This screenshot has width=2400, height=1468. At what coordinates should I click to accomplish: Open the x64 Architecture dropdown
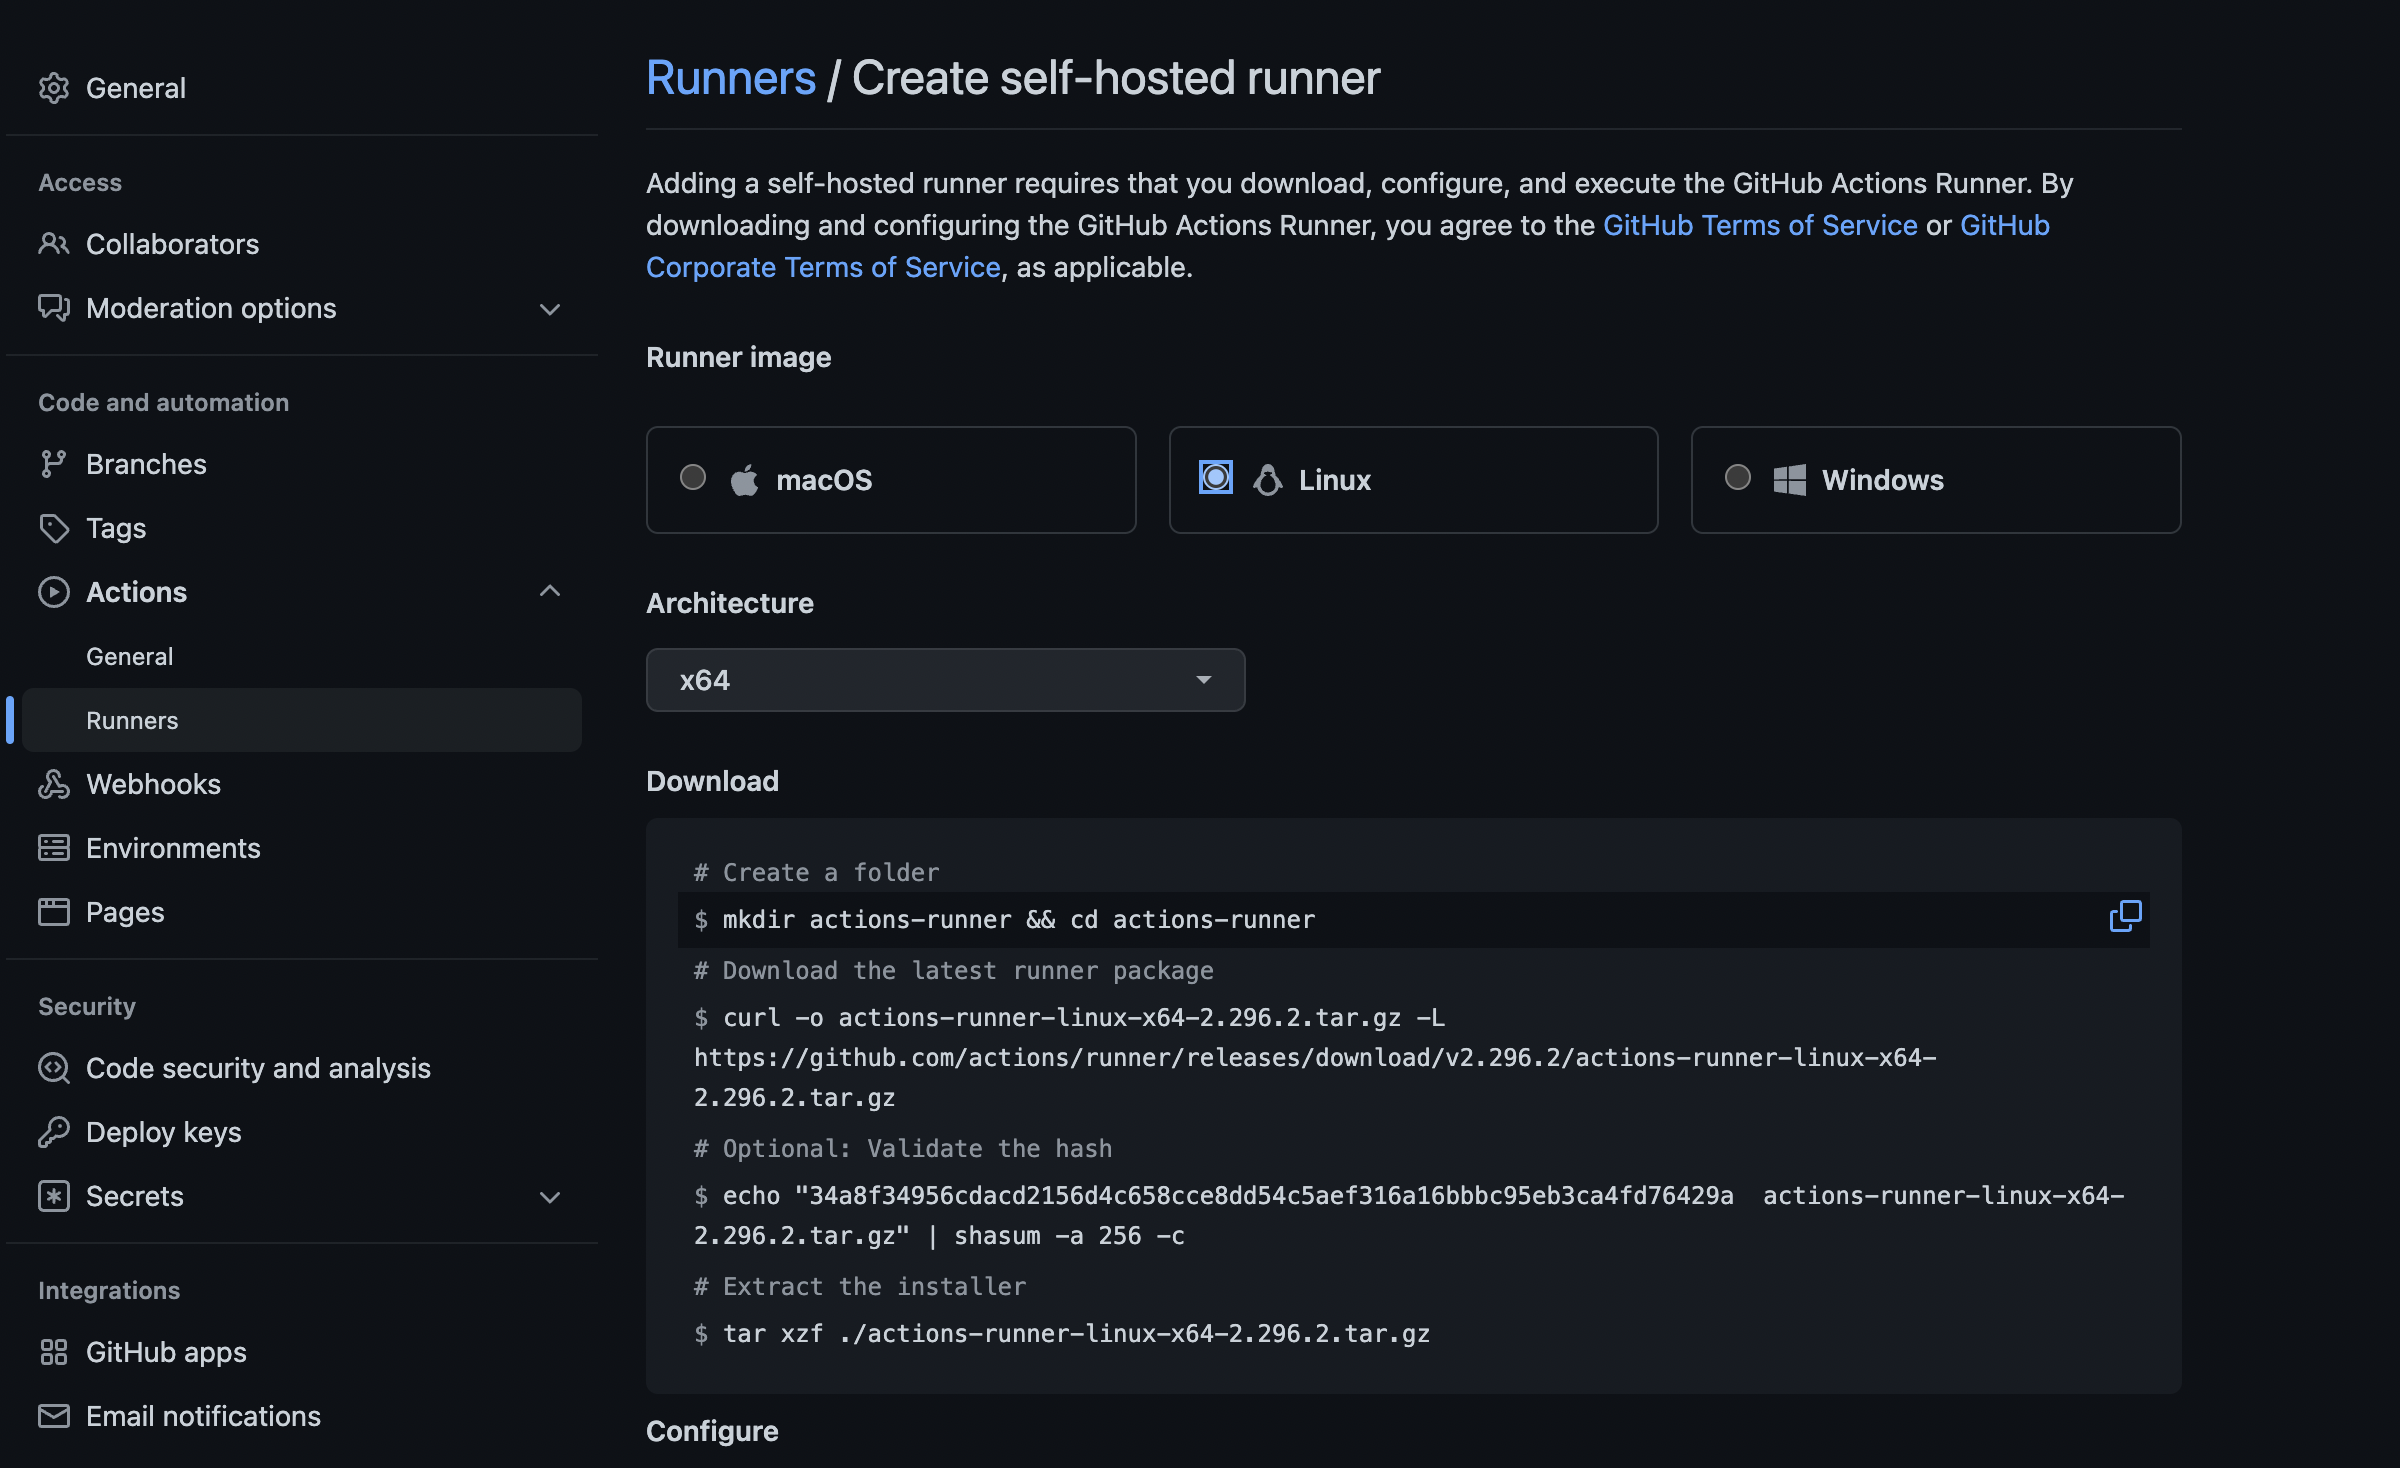coord(945,680)
